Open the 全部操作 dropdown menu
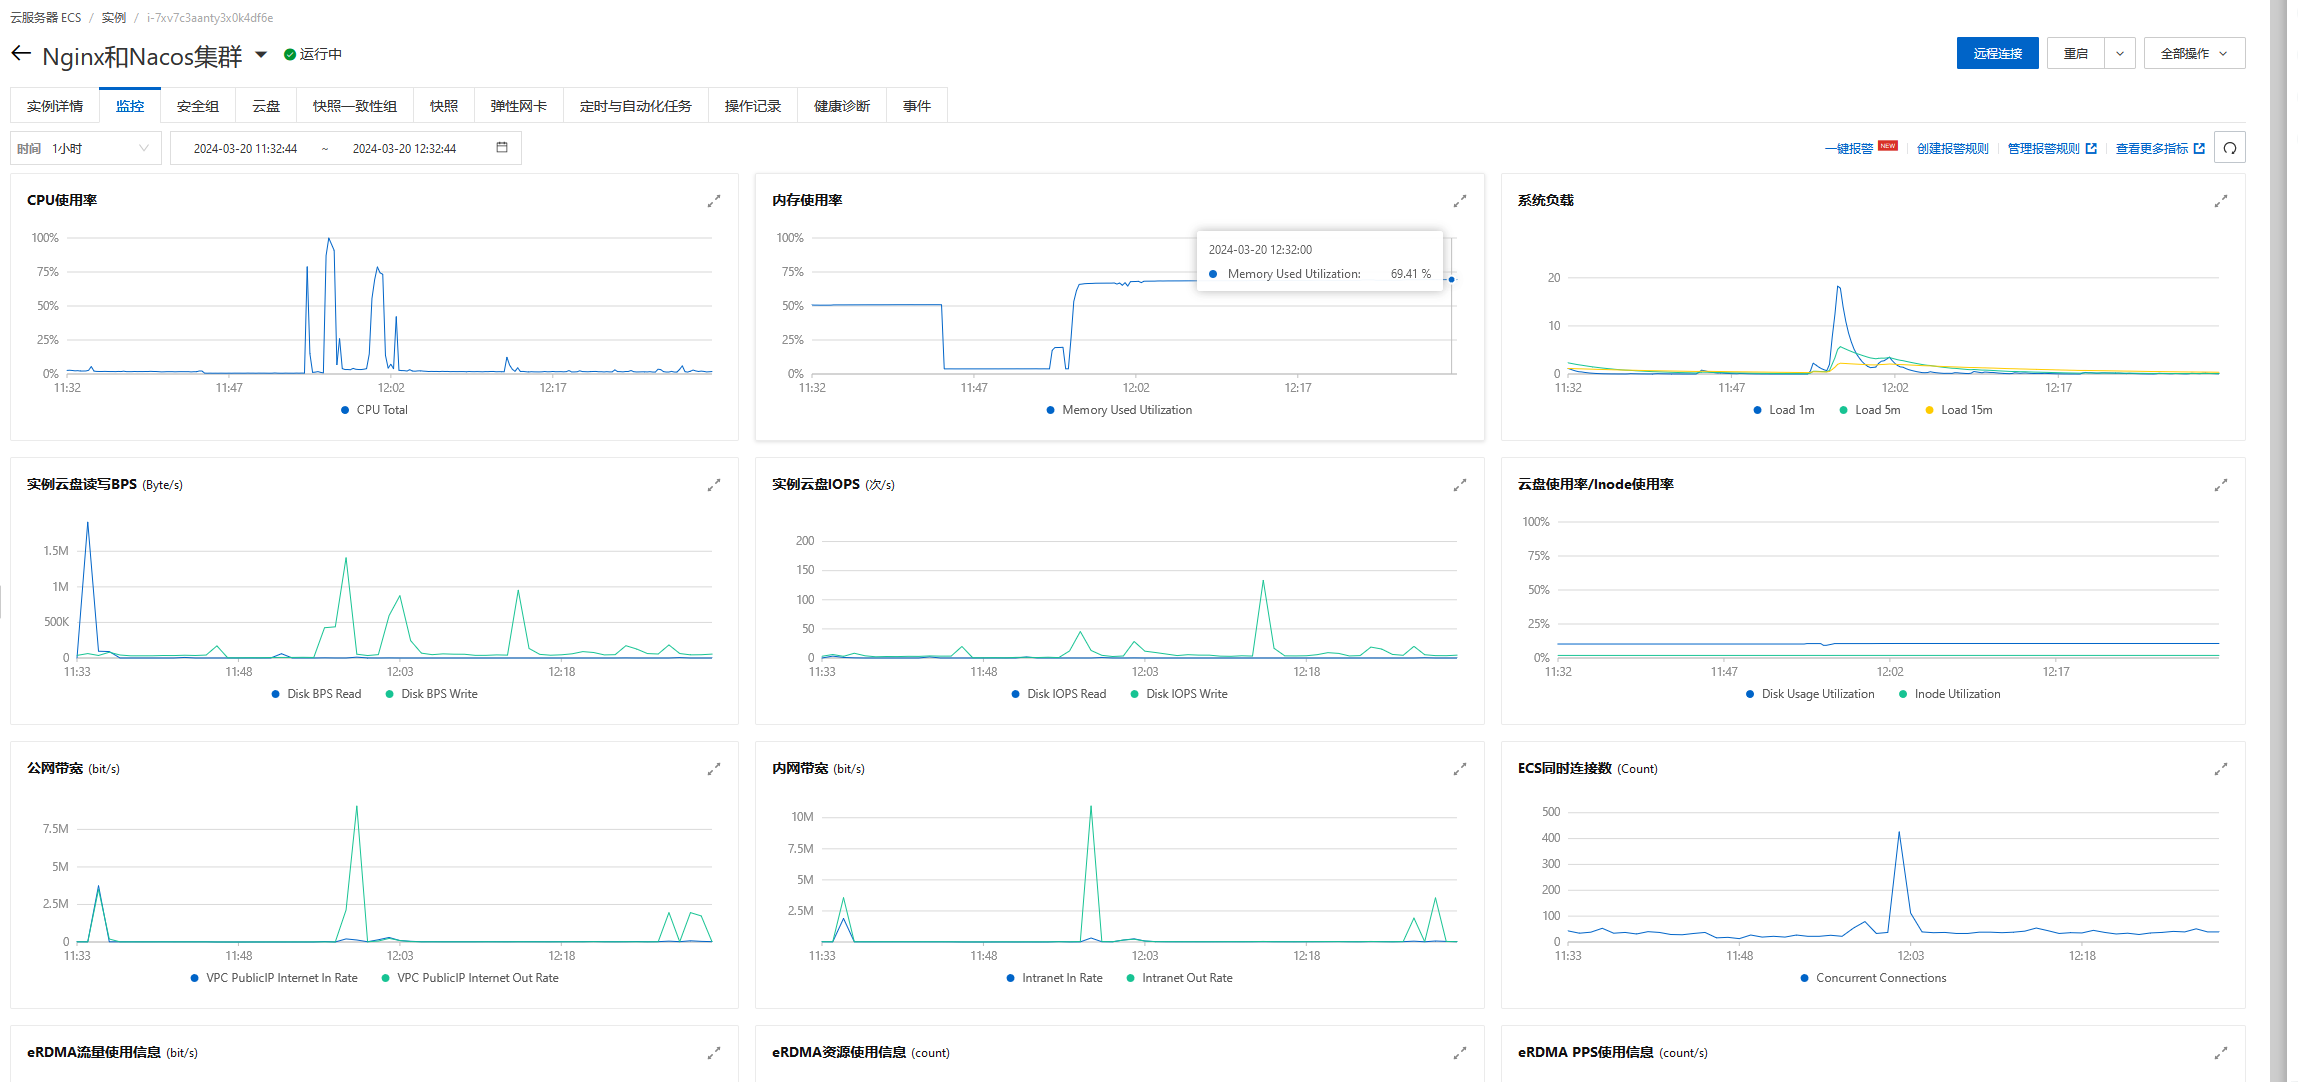Image resolution: width=2298 pixels, height=1082 pixels. pyautogui.click(x=2194, y=53)
